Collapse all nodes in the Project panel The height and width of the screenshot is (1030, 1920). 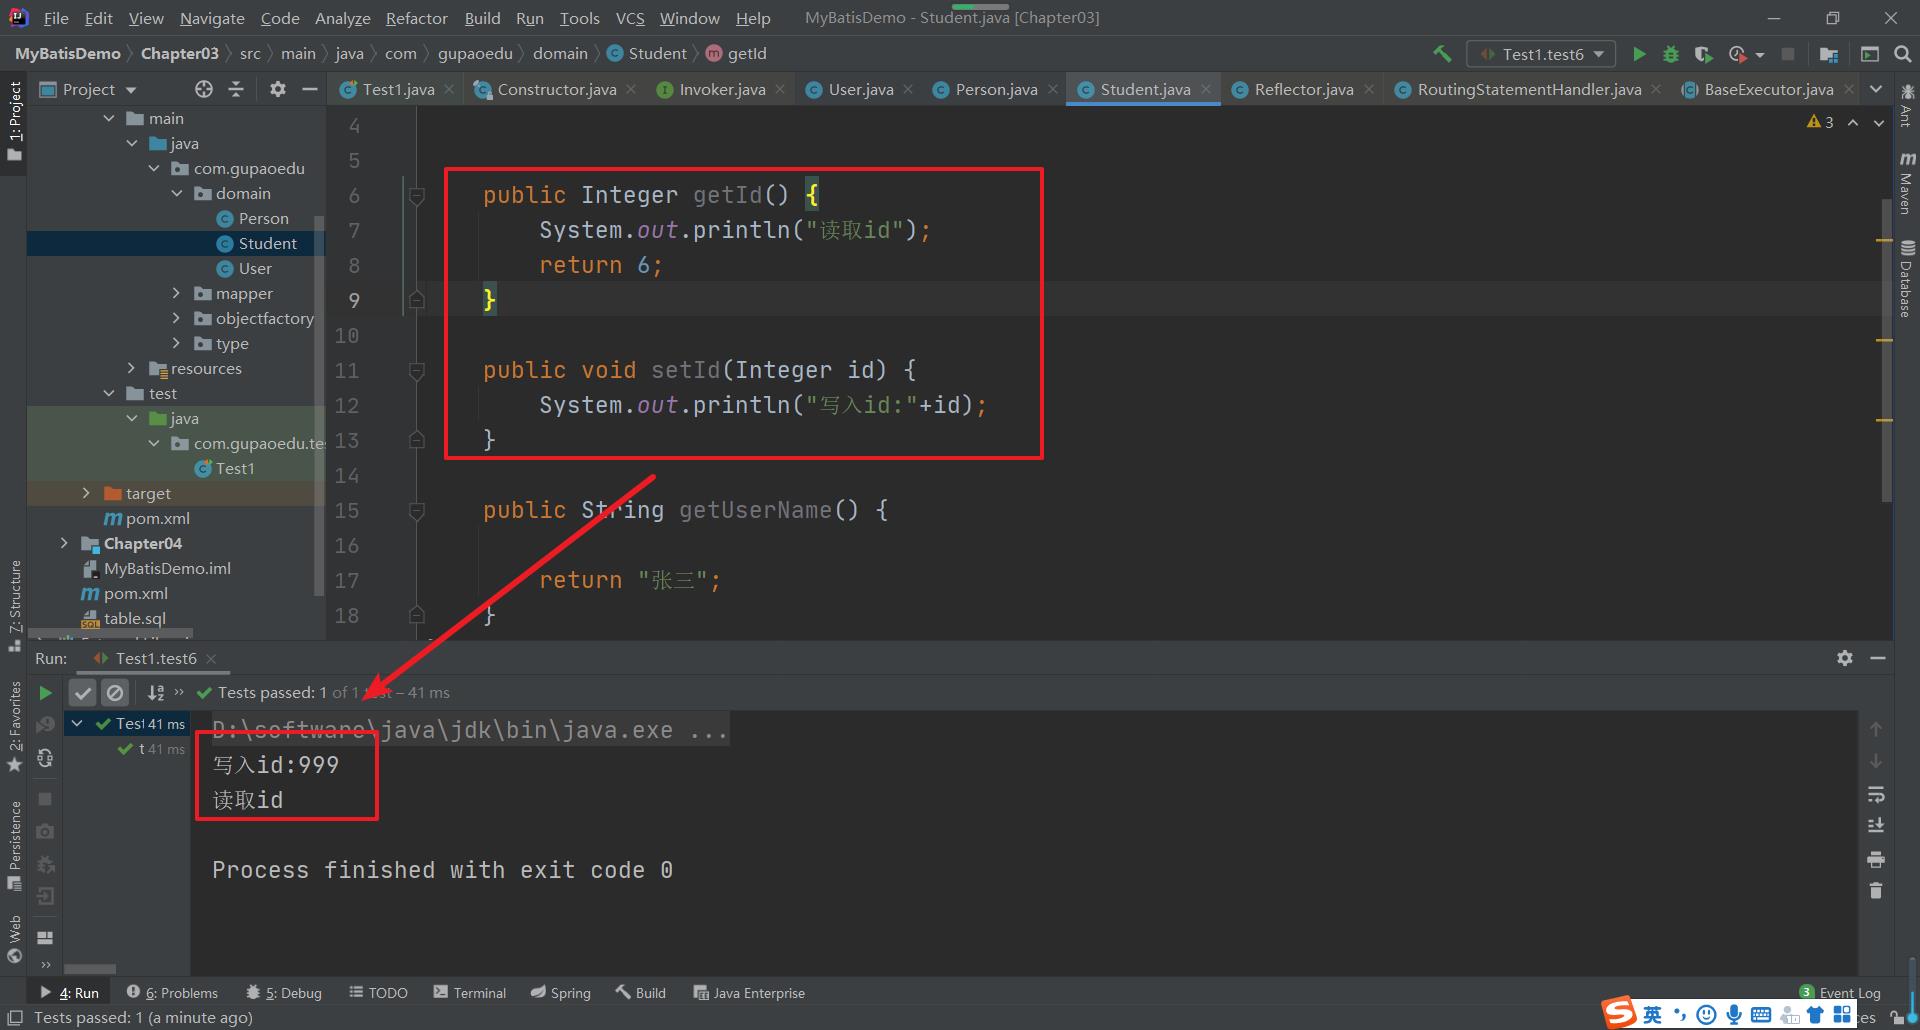pyautogui.click(x=236, y=89)
